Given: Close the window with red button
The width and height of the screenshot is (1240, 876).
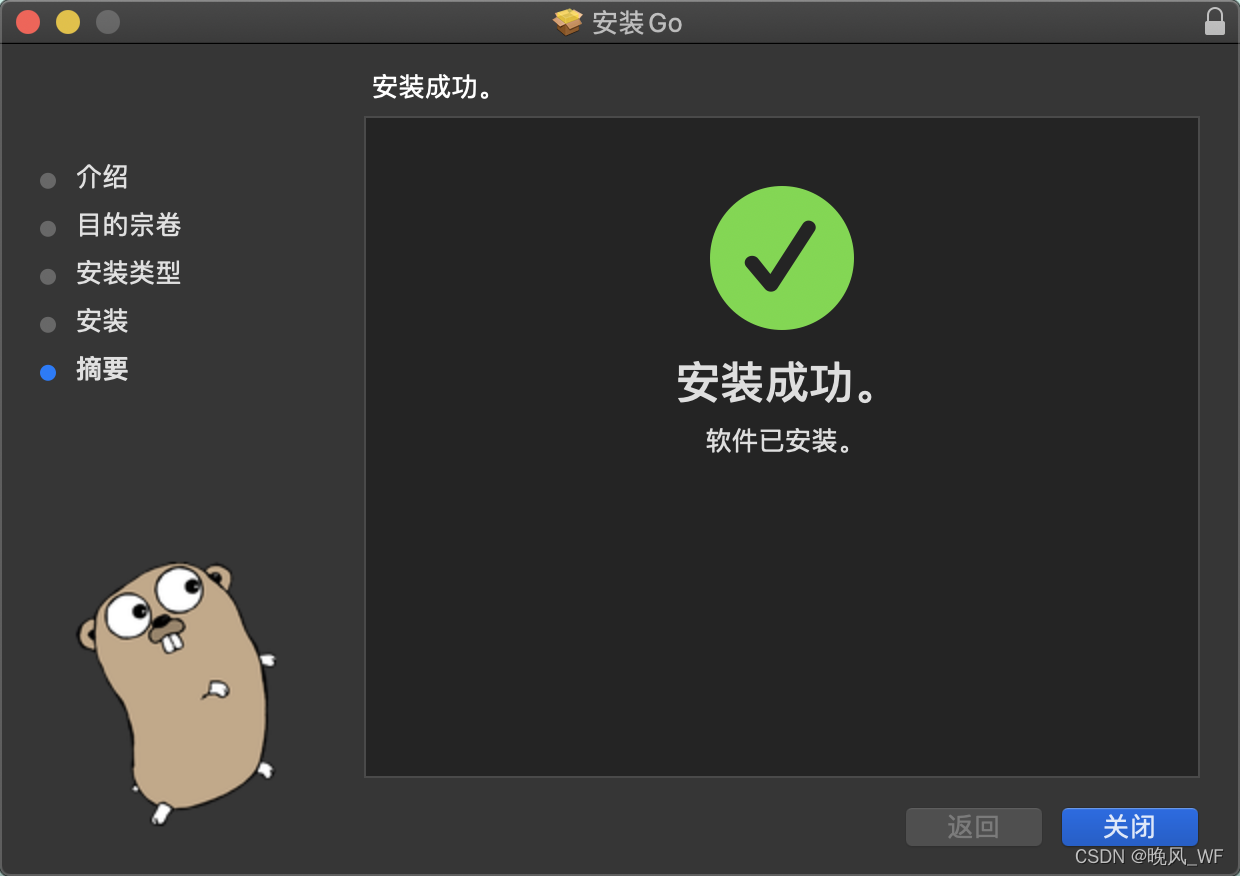Looking at the screenshot, I should [x=28, y=21].
